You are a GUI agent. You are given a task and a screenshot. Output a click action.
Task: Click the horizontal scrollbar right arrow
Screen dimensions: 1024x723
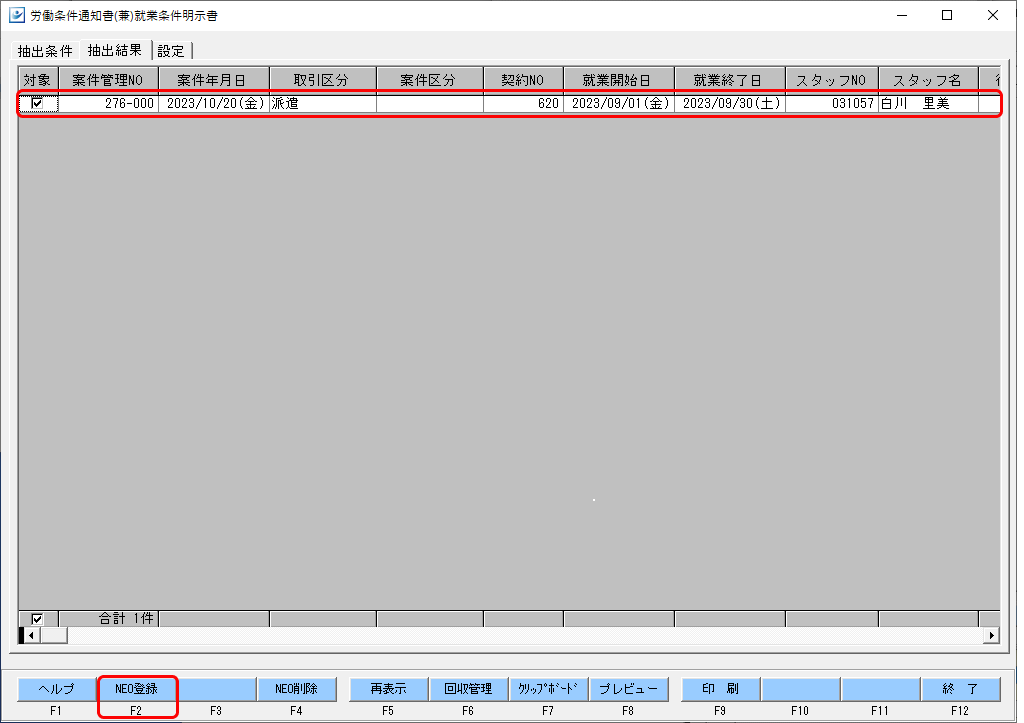(x=992, y=635)
